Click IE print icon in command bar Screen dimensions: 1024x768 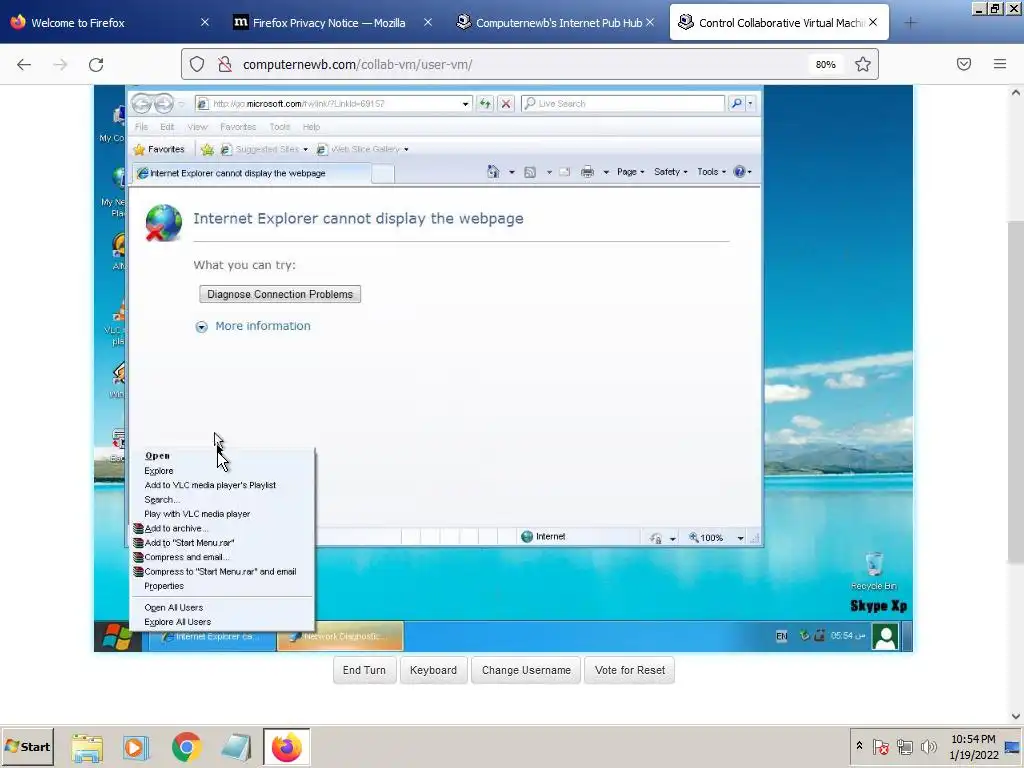click(x=588, y=172)
